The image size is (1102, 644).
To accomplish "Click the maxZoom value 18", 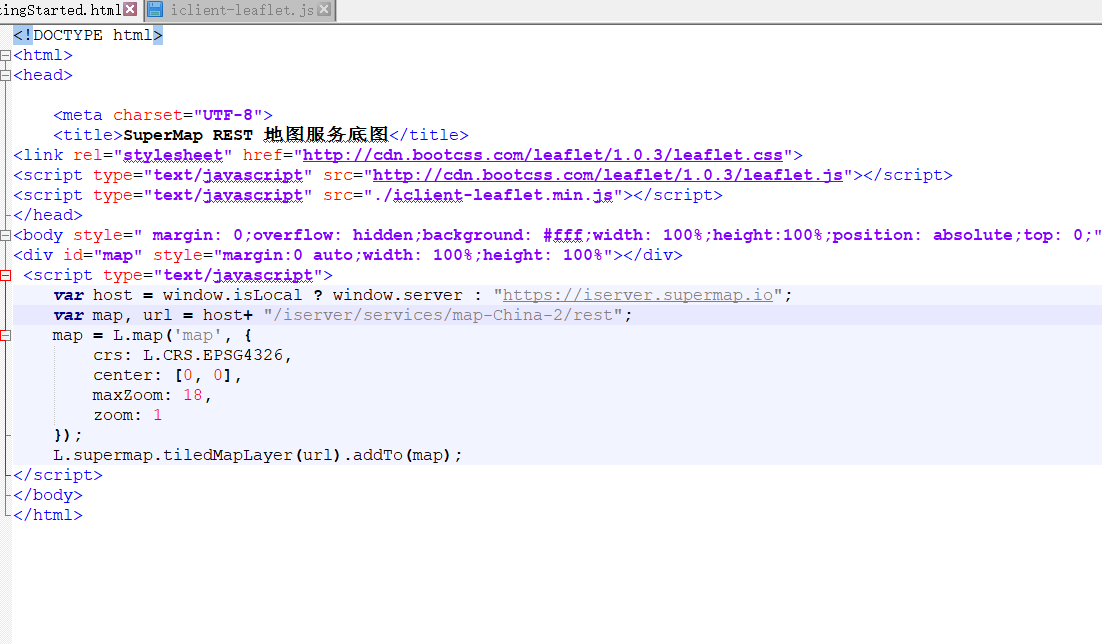I will tap(193, 395).
